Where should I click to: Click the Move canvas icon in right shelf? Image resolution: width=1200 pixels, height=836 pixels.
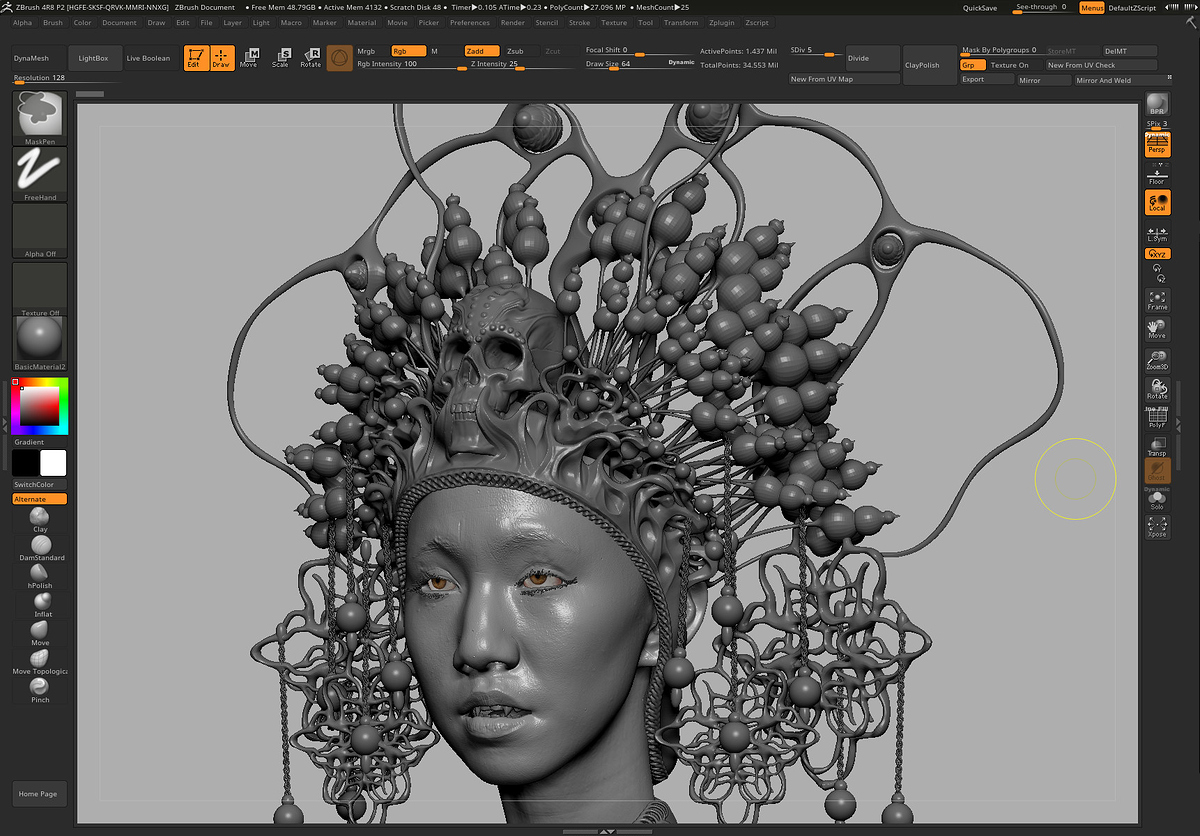tap(1157, 329)
